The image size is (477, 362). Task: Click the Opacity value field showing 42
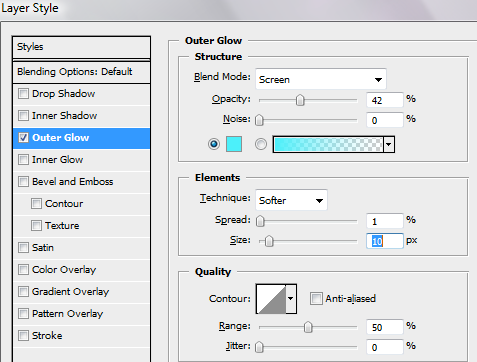pos(385,100)
